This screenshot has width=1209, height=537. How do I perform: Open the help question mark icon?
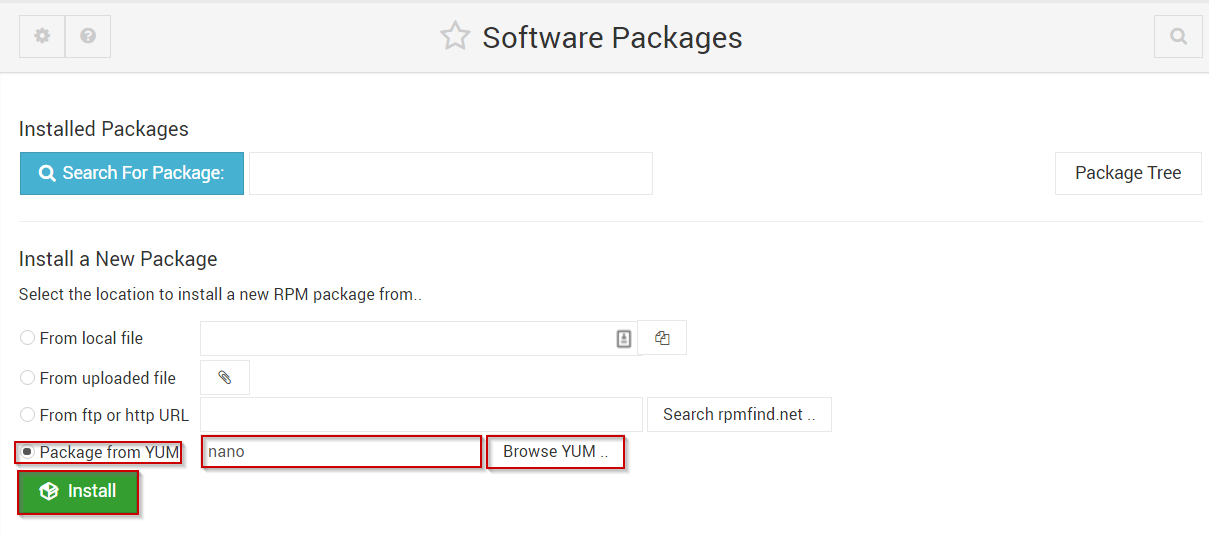click(x=88, y=36)
